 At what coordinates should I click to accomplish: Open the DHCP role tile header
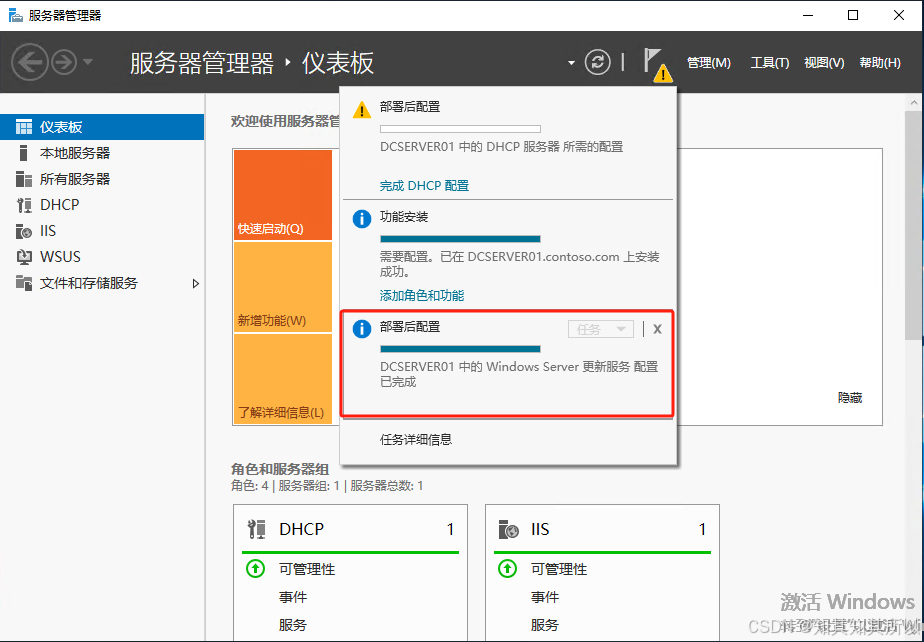351,529
